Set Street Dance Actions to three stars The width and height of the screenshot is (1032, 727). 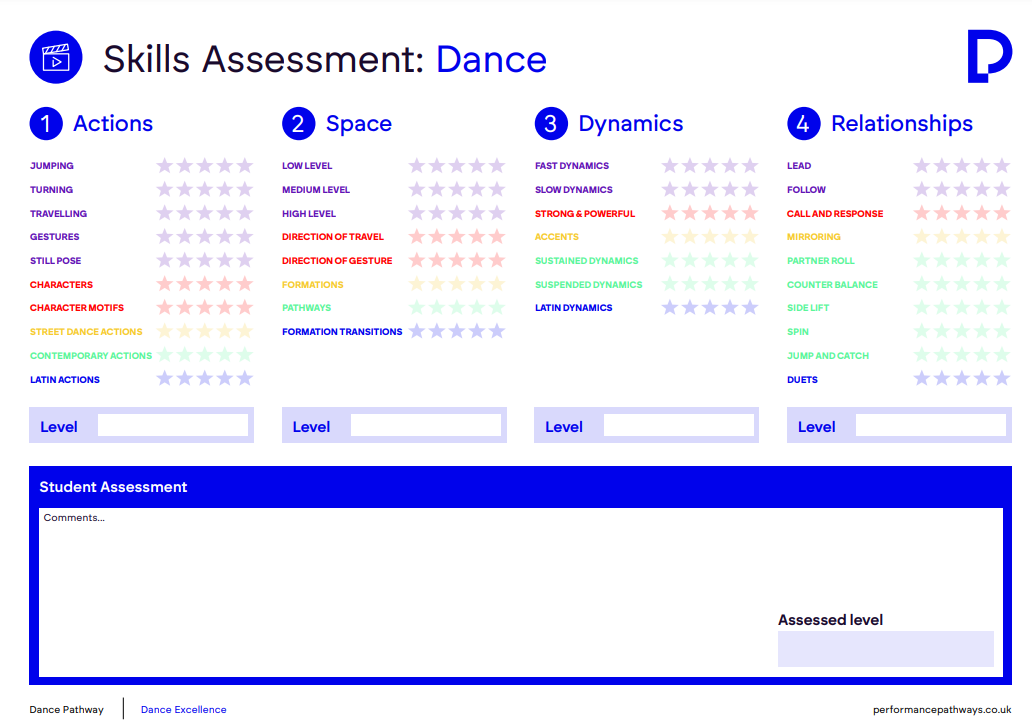point(205,332)
